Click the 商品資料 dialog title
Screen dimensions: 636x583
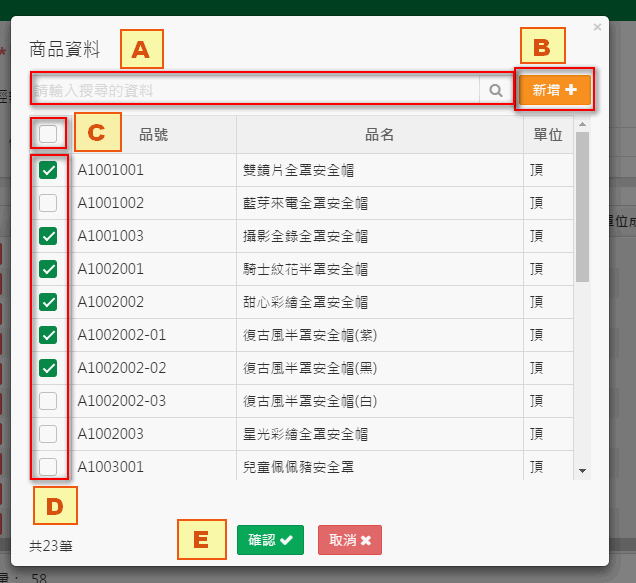pyautogui.click(x=64, y=49)
